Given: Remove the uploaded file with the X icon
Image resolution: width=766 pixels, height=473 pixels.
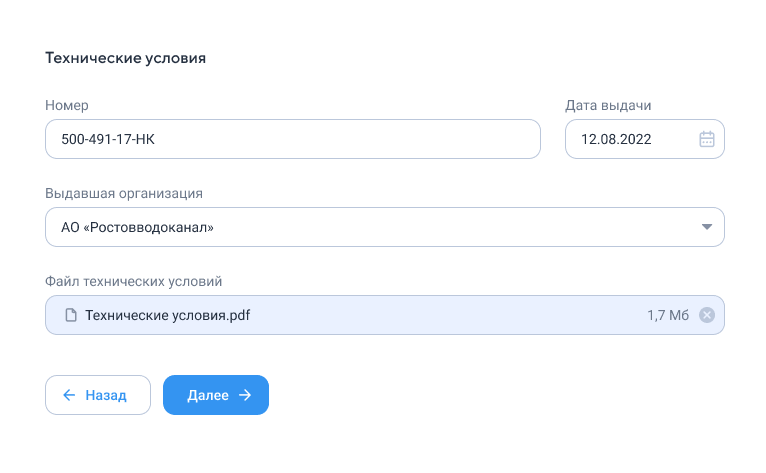Looking at the screenshot, I should 706,315.
